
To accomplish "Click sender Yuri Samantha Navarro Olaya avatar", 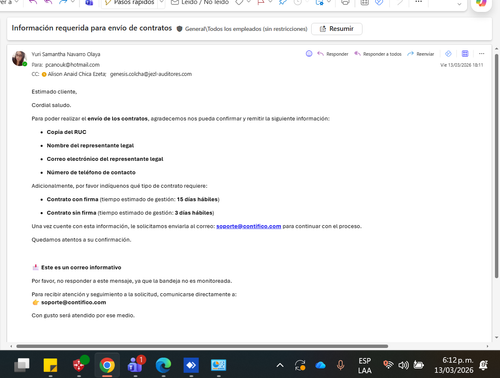I will tap(19, 59).
